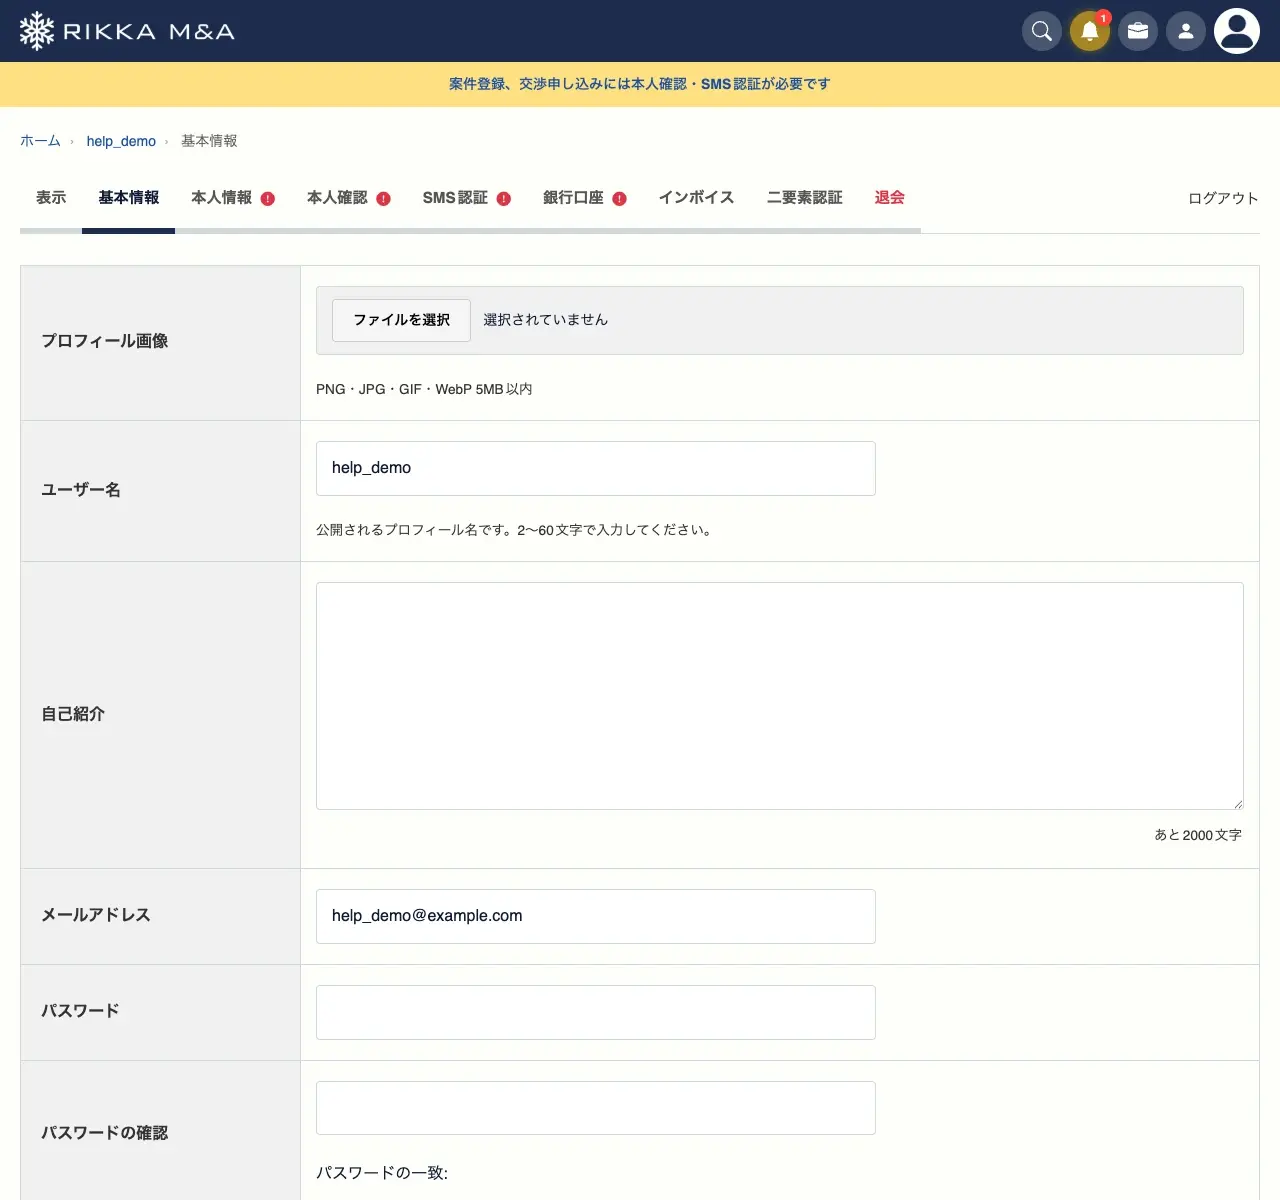Click the 本人確認・SMS認証 banner notice

640,84
